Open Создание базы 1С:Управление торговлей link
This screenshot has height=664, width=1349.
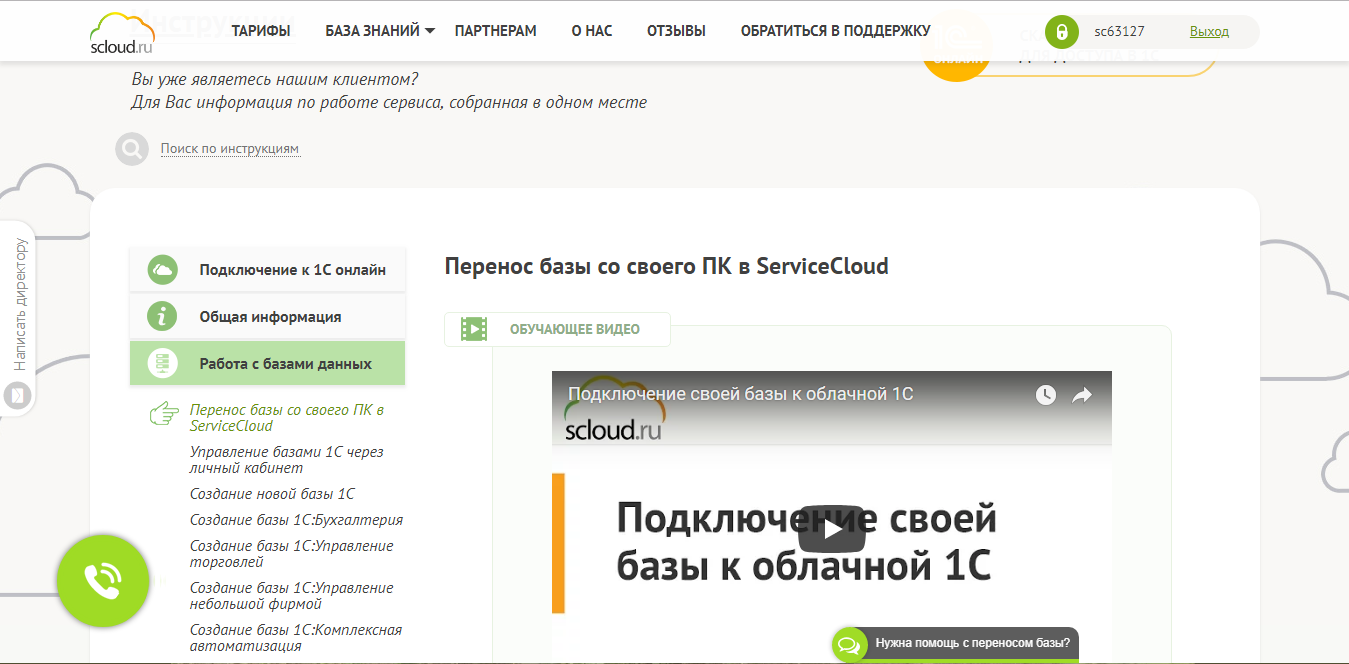click(291, 554)
